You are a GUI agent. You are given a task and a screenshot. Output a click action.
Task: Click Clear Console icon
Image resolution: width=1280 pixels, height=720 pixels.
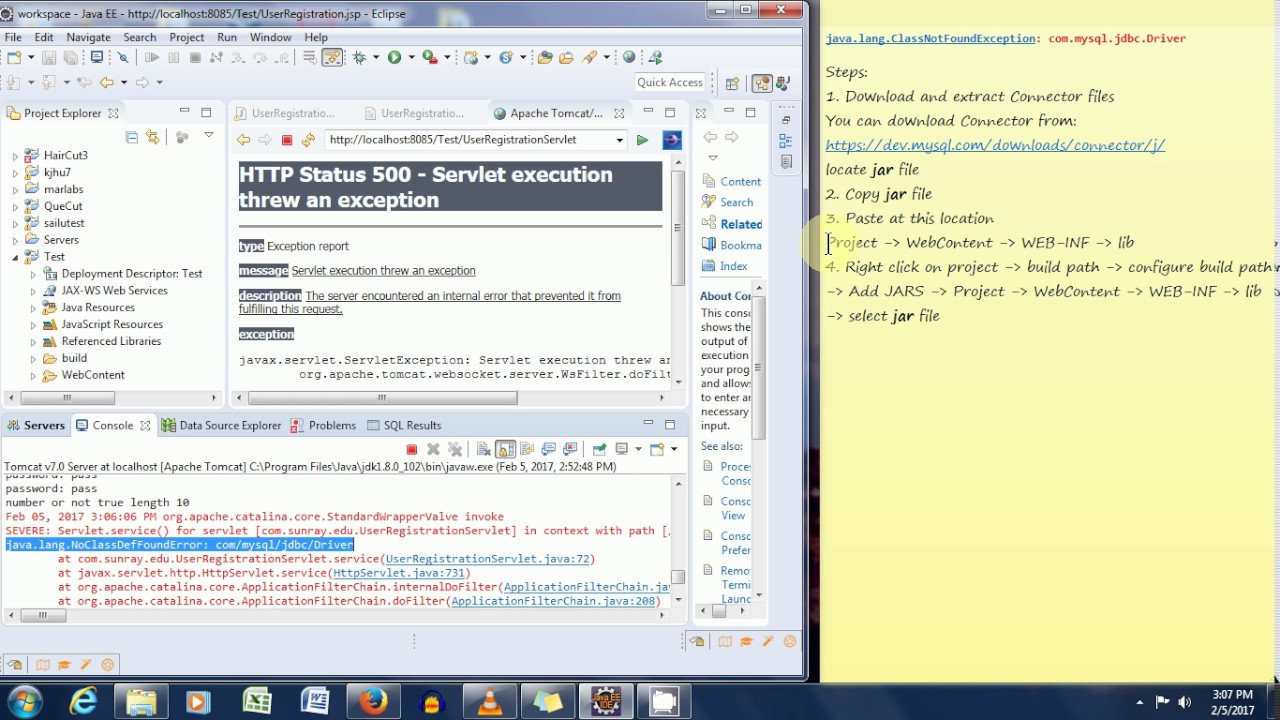pyautogui.click(x=483, y=449)
